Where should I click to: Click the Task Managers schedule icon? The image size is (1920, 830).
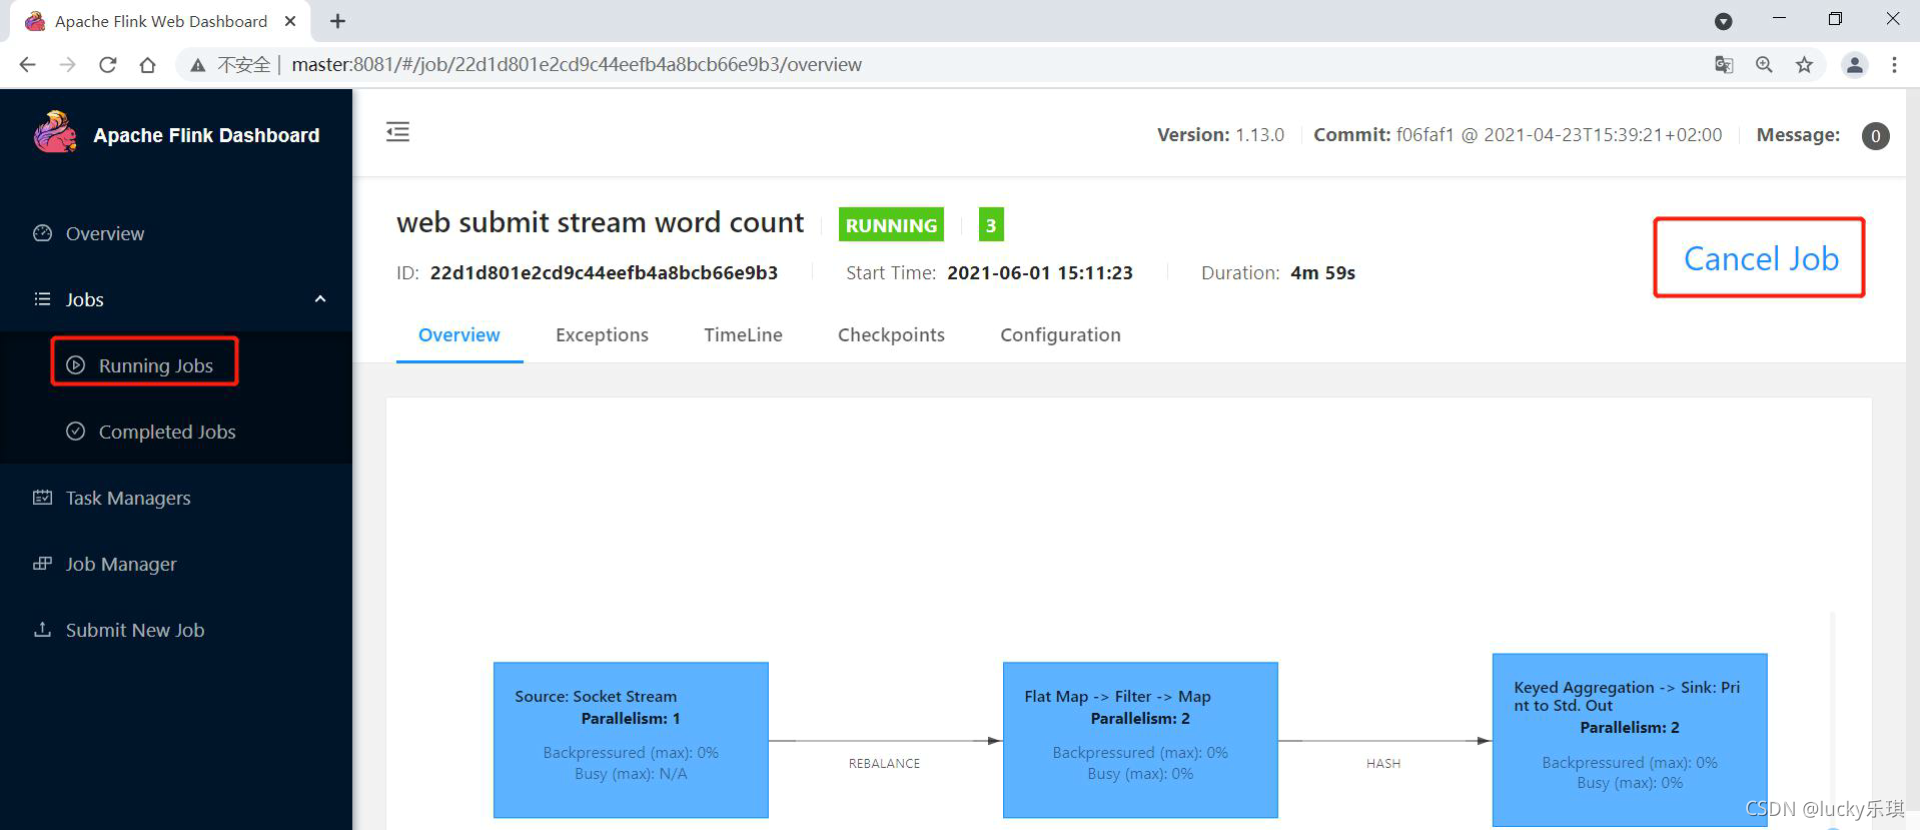(42, 497)
